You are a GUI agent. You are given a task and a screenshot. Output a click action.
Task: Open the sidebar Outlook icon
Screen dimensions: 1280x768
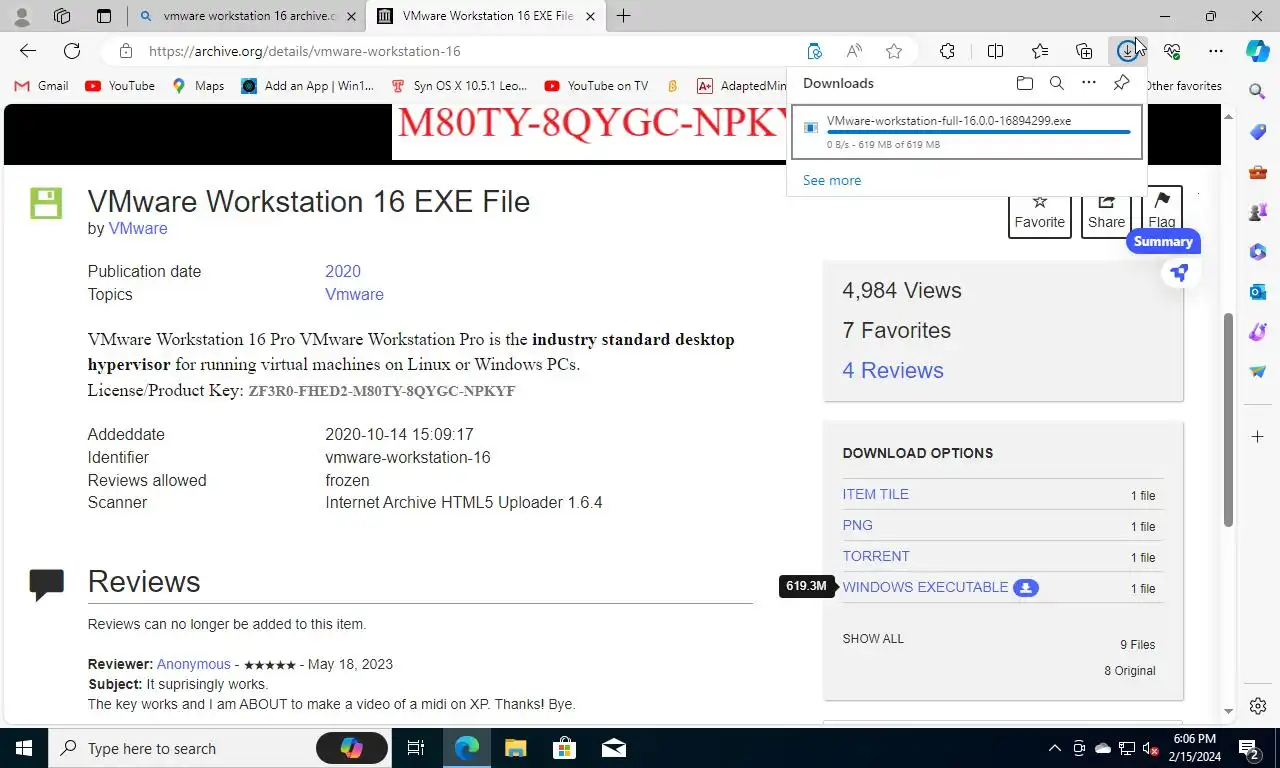coord(1258,292)
